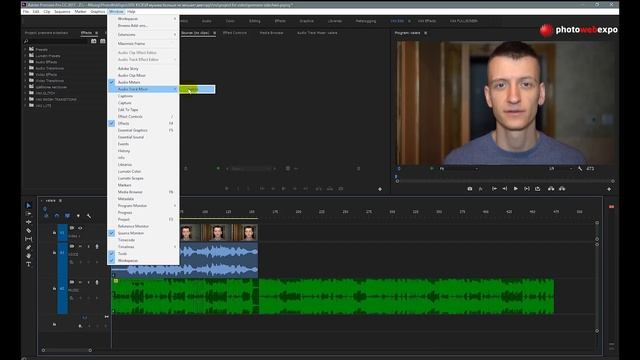Viewport: 640px width, 360px height.
Task: Uncheck Tools in Window menu
Action: click(x=143, y=253)
